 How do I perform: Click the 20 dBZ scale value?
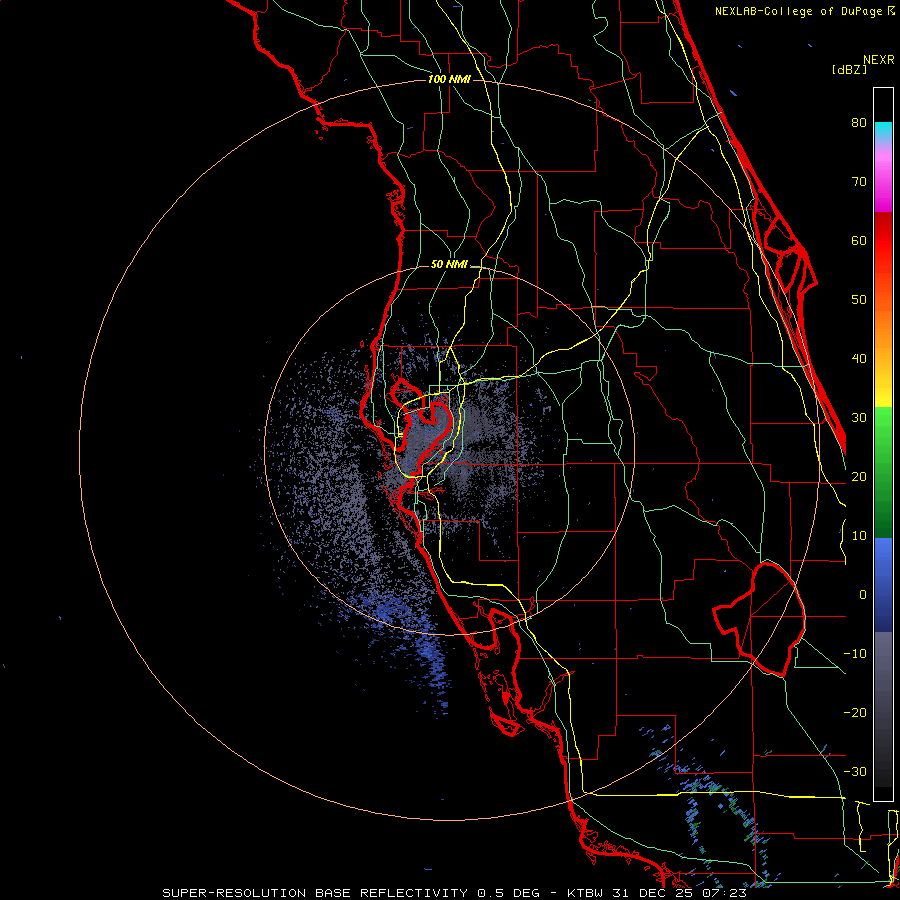[859, 476]
